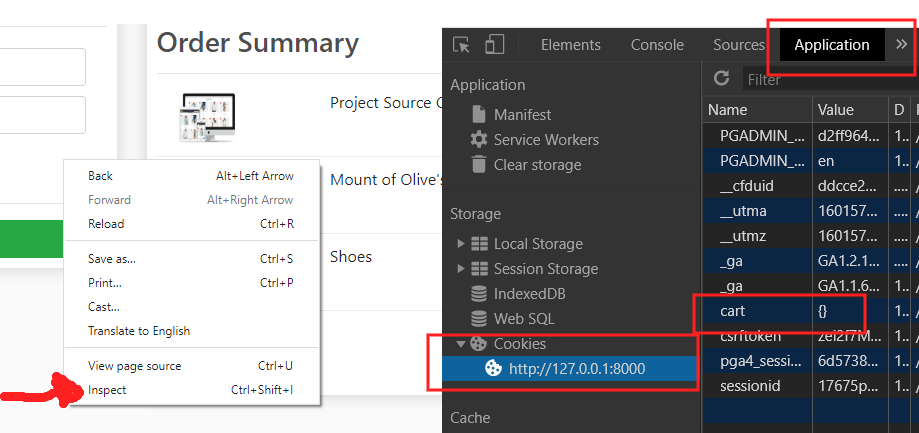Select IndexedDB database storage
Image resolution: width=919 pixels, height=433 pixels.
(x=529, y=294)
